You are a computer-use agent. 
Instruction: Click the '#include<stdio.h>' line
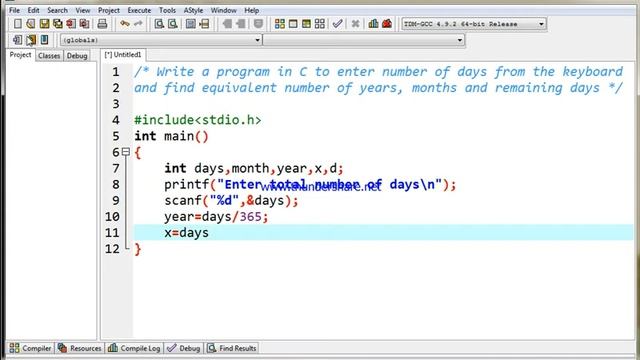pos(198,120)
